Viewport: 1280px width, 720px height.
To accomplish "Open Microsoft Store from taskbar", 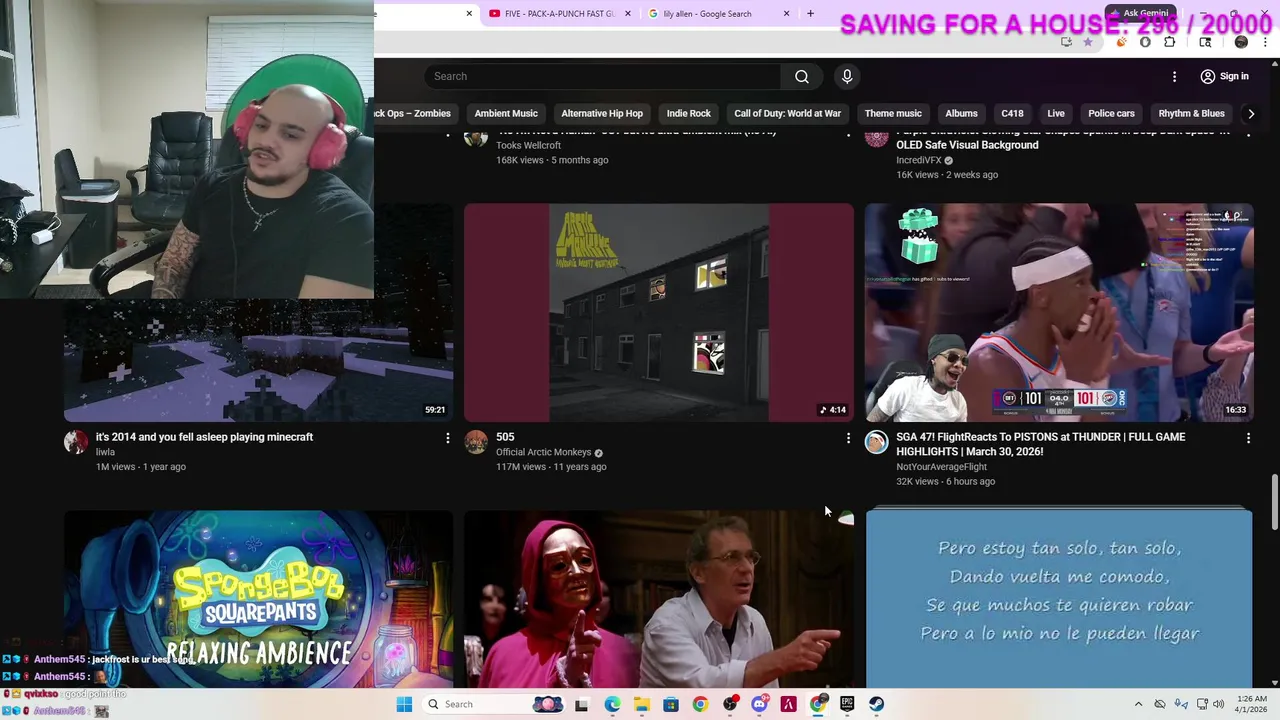I will tap(671, 704).
